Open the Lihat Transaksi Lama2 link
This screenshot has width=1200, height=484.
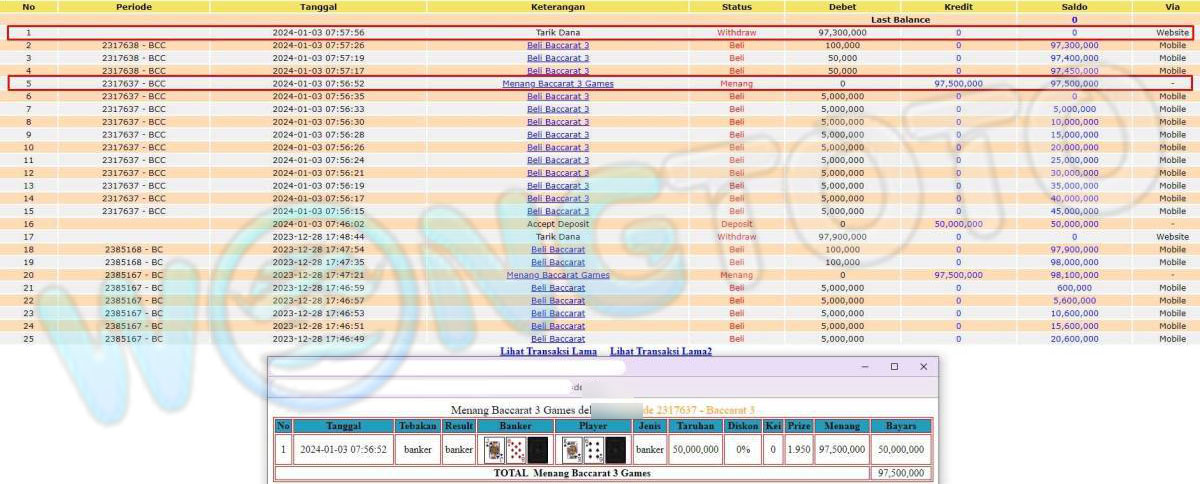coord(661,352)
